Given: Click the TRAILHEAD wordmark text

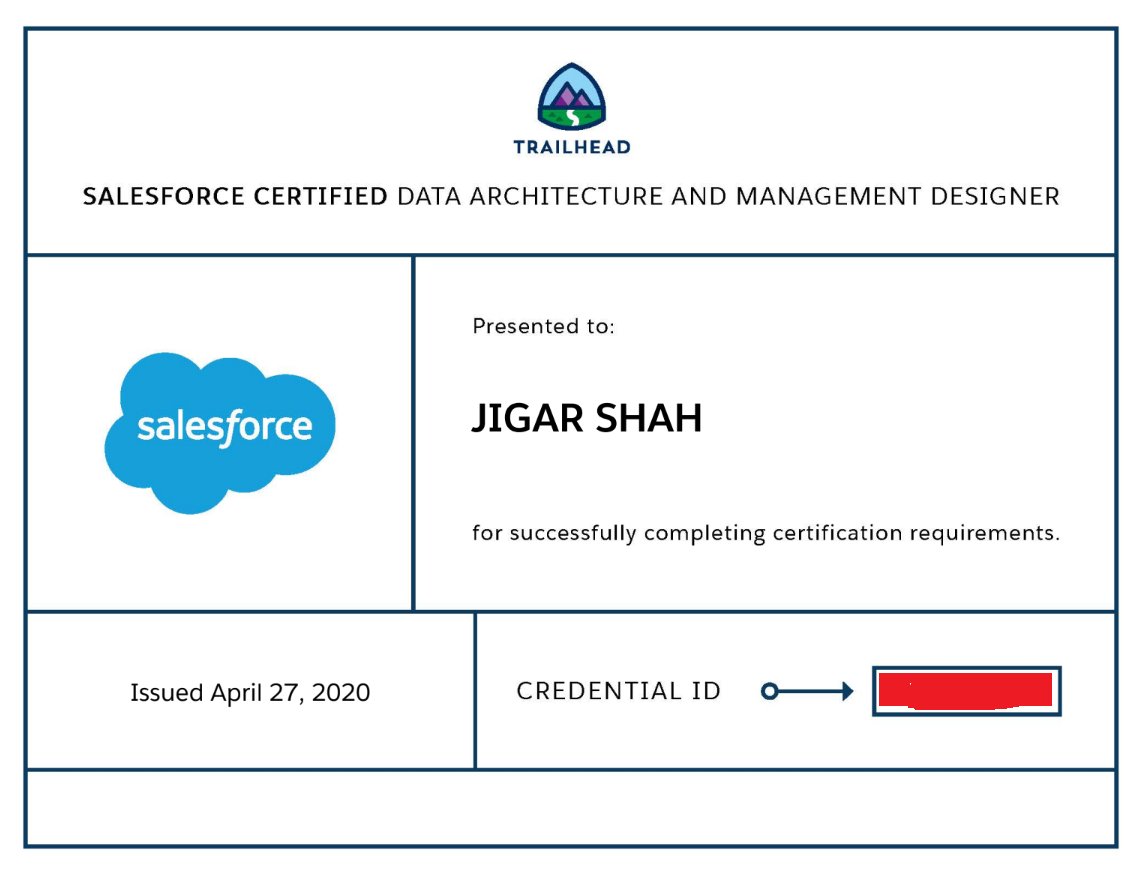Looking at the screenshot, I should coord(571,147).
